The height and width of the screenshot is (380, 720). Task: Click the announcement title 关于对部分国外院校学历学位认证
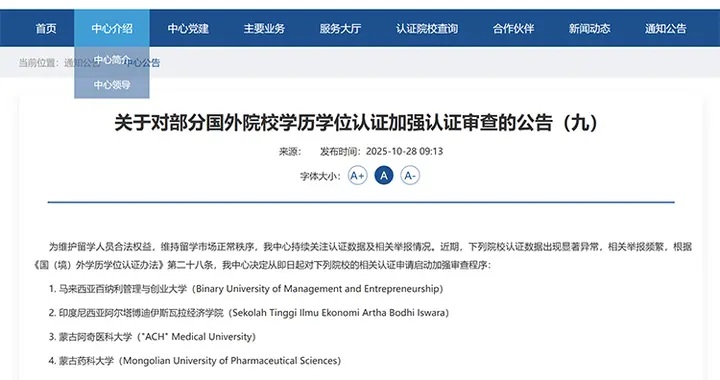(357, 123)
